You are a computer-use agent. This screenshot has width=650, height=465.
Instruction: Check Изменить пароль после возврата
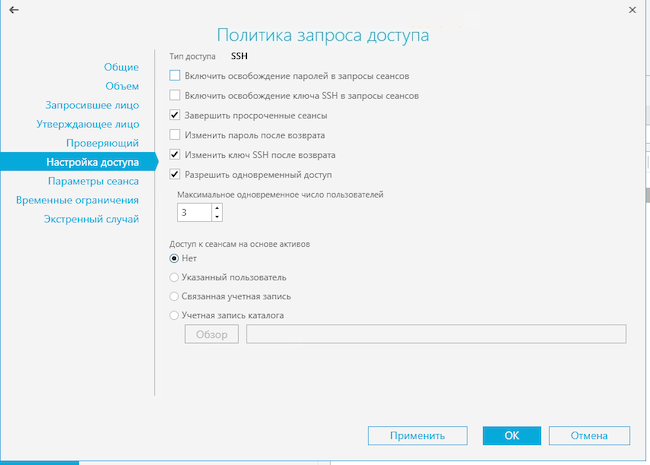[175, 135]
